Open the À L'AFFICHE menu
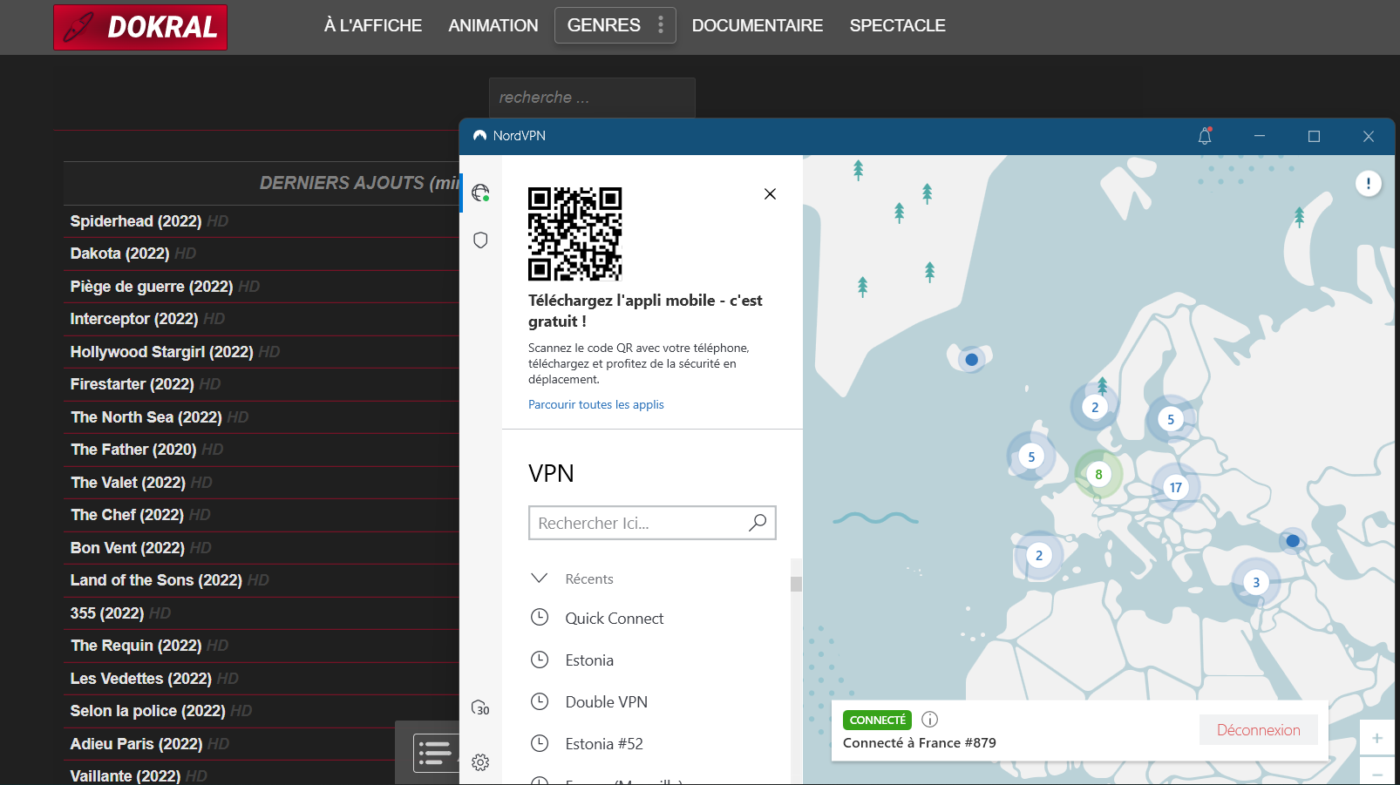The height and width of the screenshot is (785, 1400). pyautogui.click(x=373, y=26)
